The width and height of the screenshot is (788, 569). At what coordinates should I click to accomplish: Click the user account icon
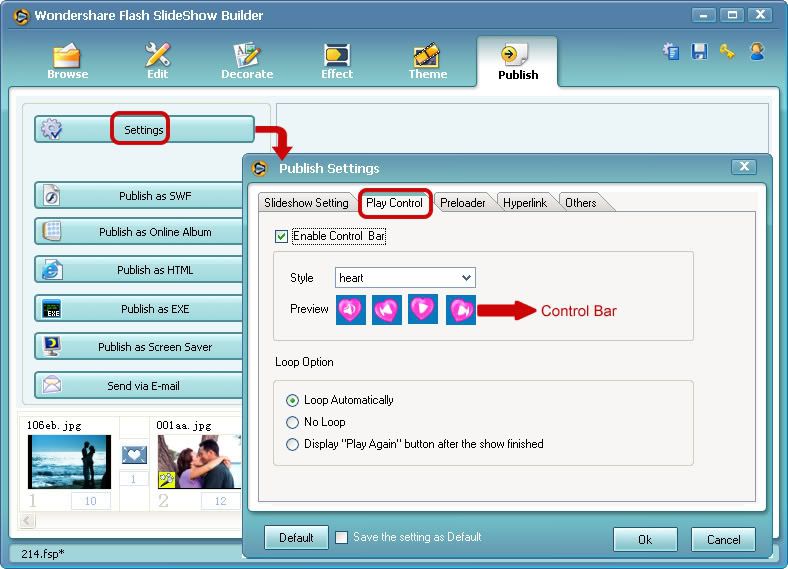click(x=757, y=52)
